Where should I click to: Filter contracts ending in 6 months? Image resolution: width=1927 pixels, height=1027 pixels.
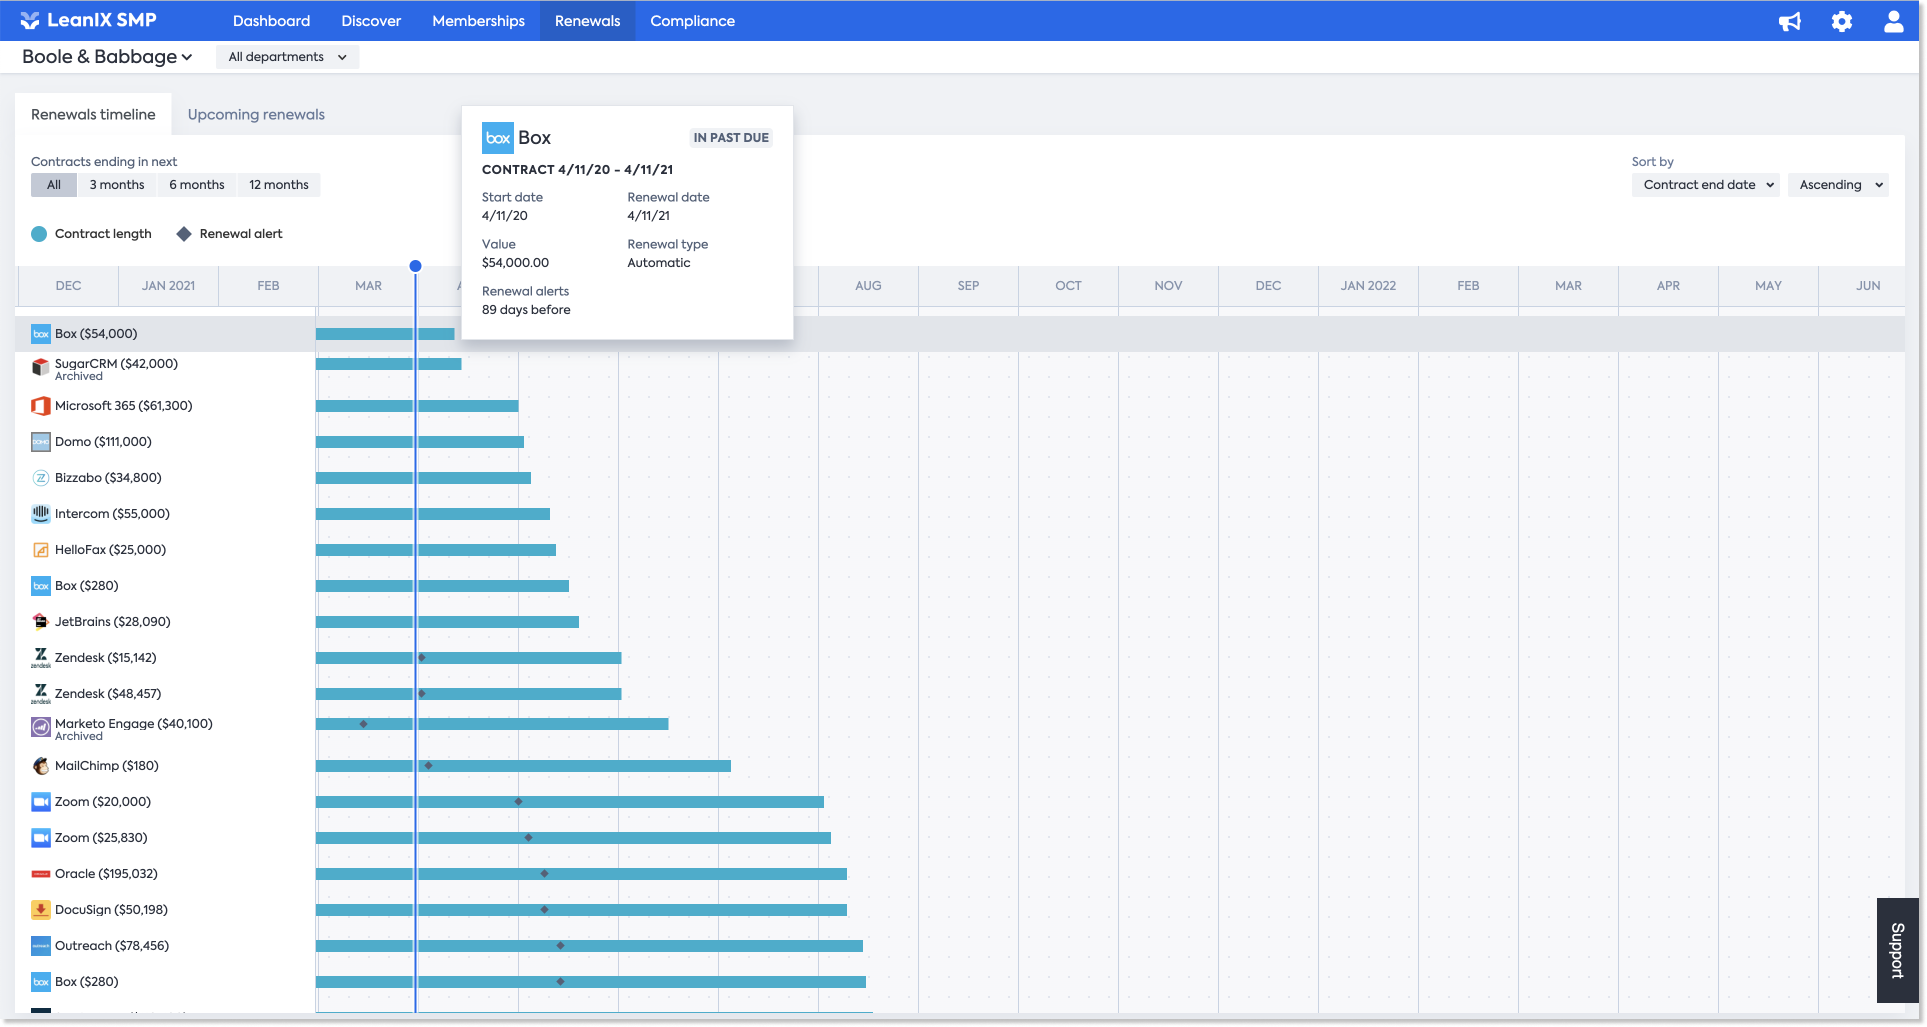pyautogui.click(x=197, y=185)
